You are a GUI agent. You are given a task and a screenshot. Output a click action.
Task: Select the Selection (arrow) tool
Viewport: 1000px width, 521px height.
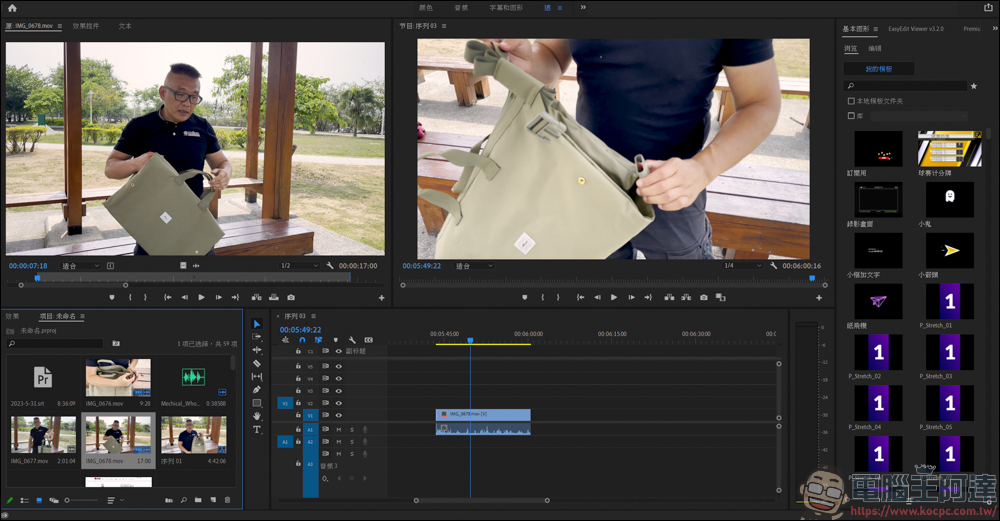point(257,324)
